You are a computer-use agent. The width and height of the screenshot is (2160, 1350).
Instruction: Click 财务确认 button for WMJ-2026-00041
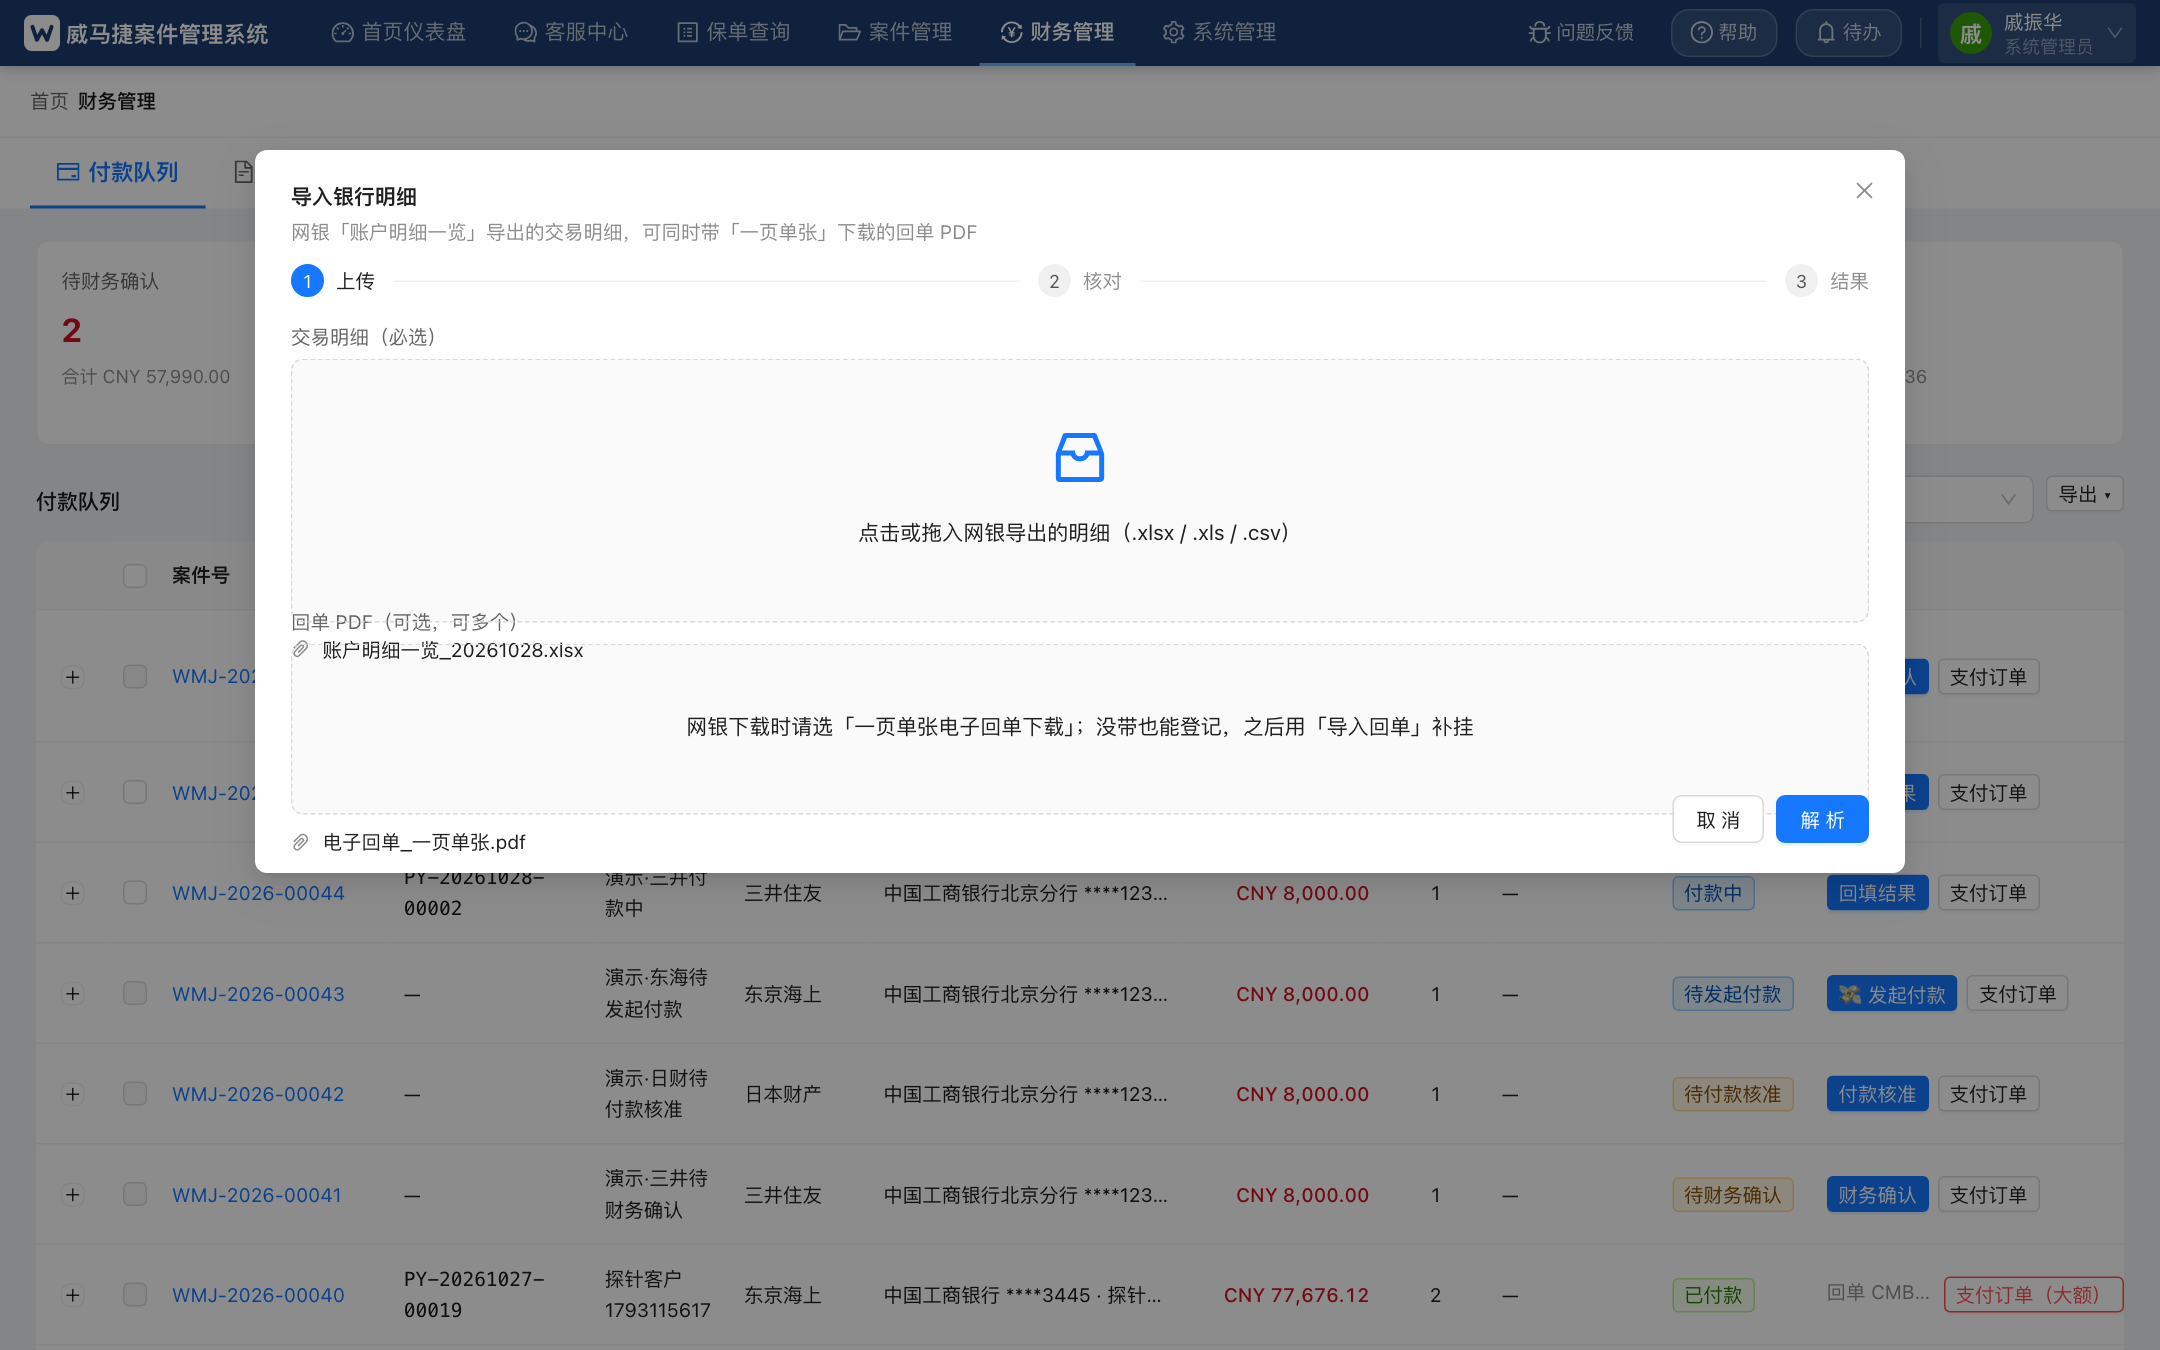(x=1877, y=1195)
